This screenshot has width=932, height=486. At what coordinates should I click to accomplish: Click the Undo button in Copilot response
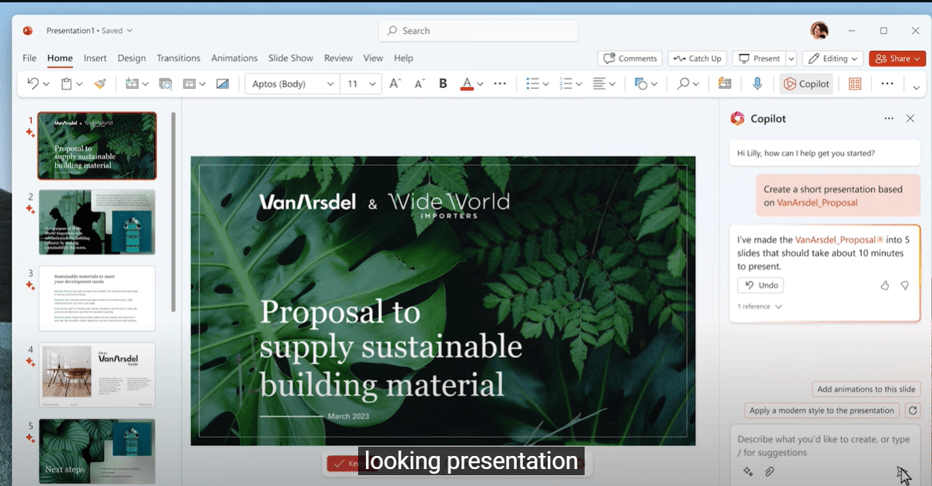(761, 285)
